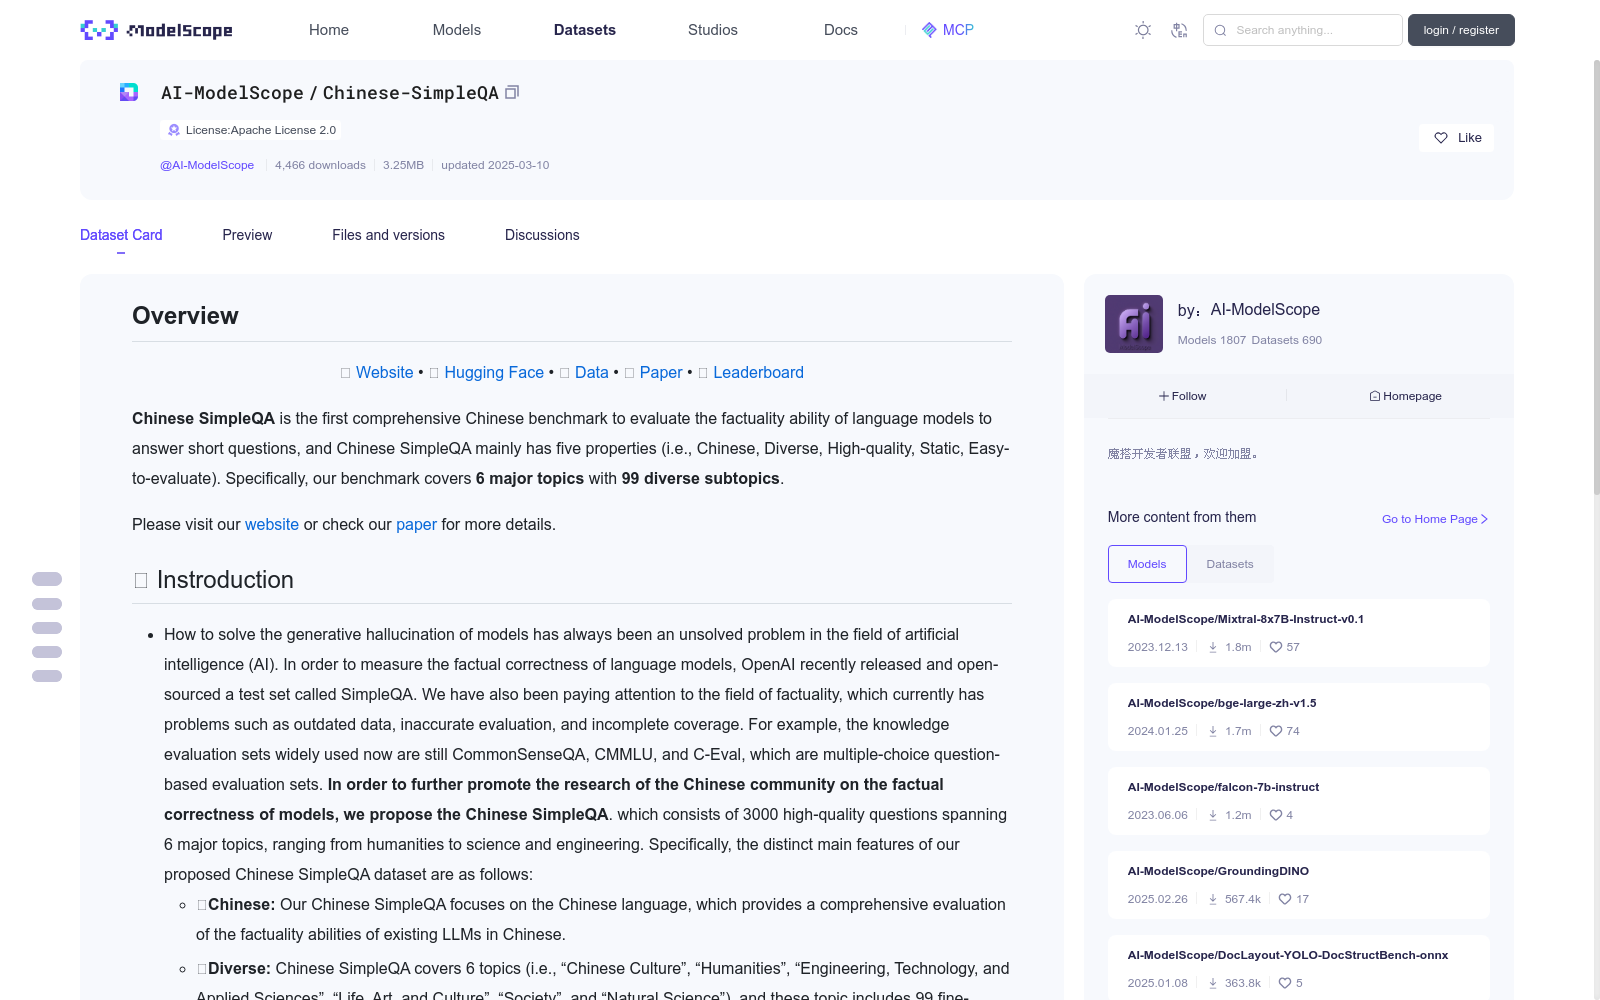Click the license badge icon
1600x1000 pixels.
(x=174, y=130)
